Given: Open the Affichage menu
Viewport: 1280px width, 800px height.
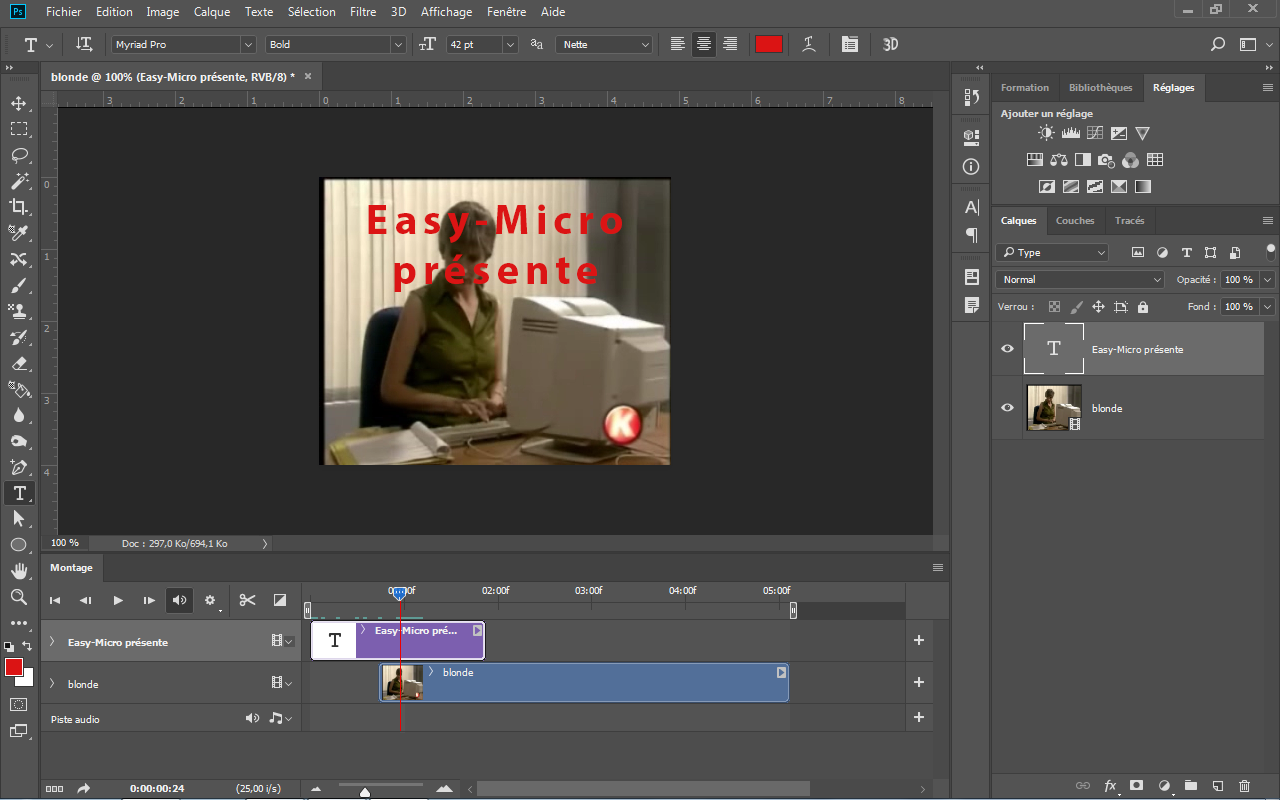Looking at the screenshot, I should pos(446,12).
